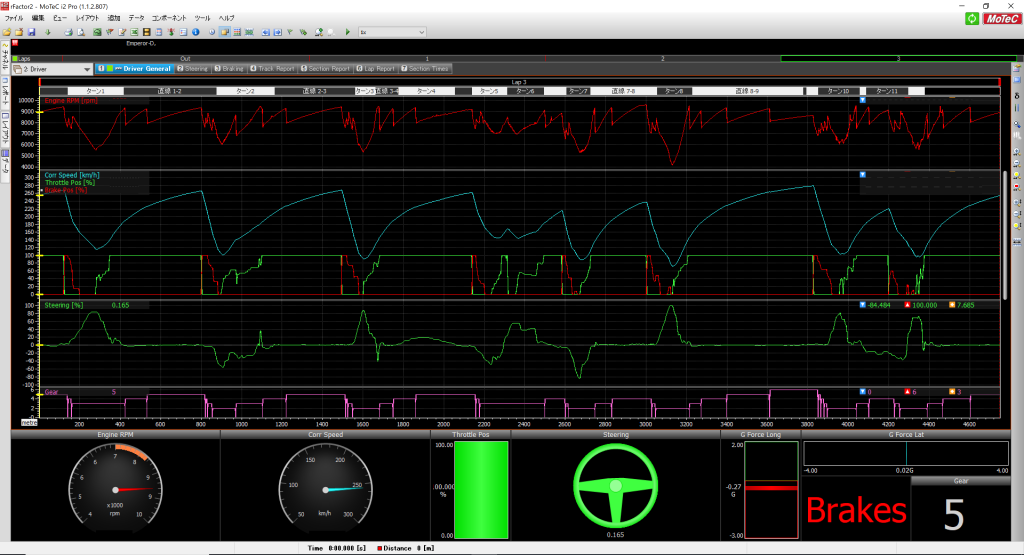
Task: Open the ファイル menu
Action: [14, 18]
